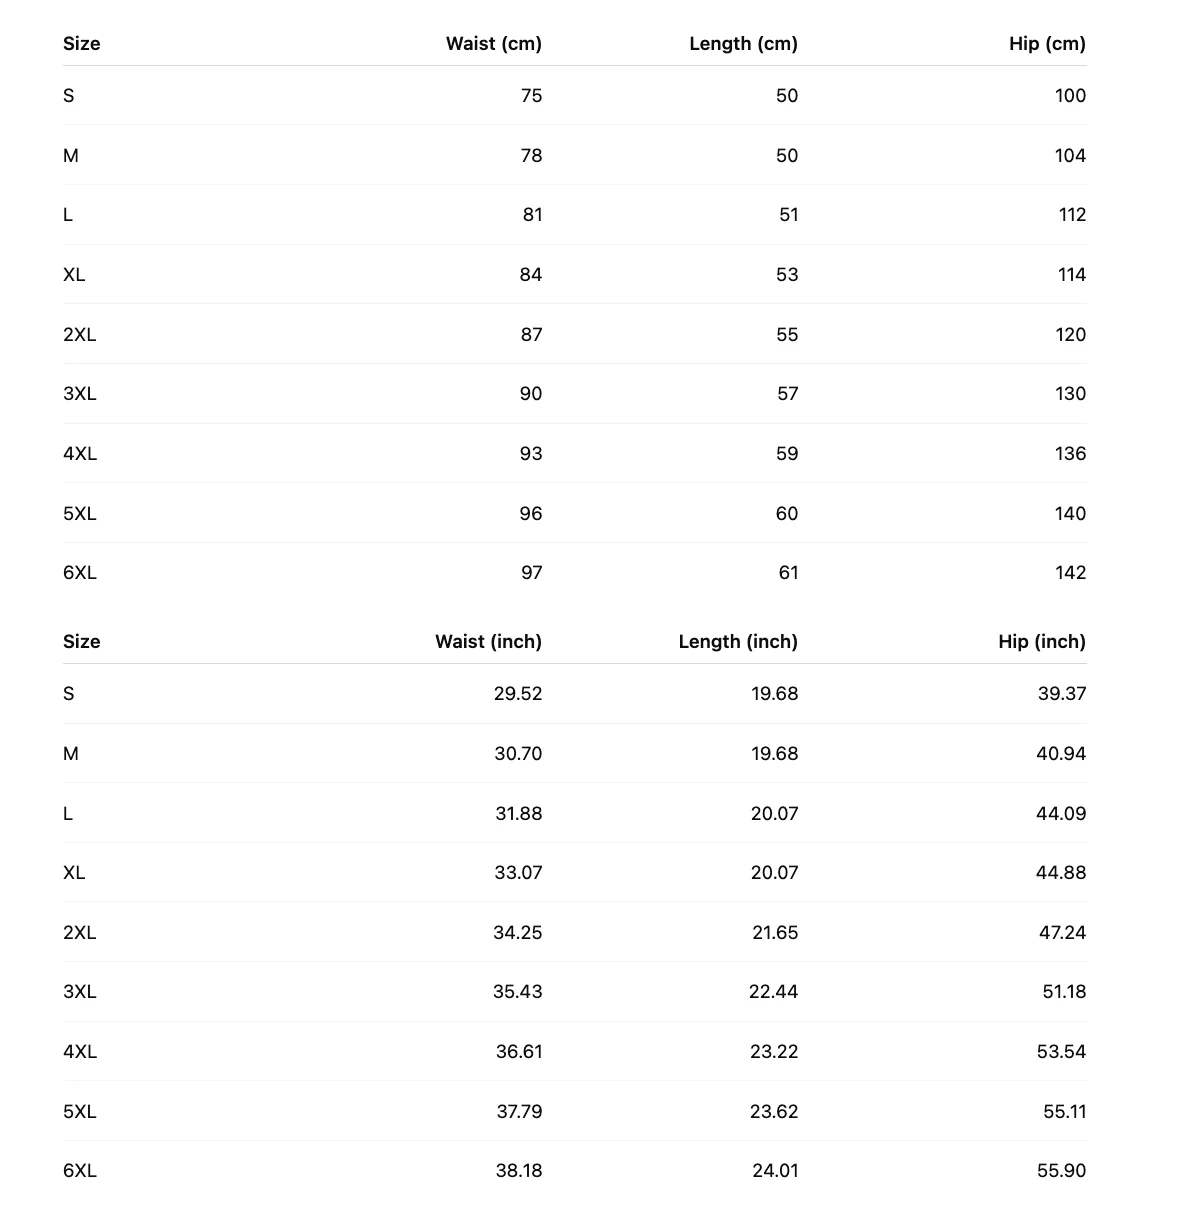Click length value 21.65 for 2XL
The height and width of the screenshot is (1222, 1192).
775,933
